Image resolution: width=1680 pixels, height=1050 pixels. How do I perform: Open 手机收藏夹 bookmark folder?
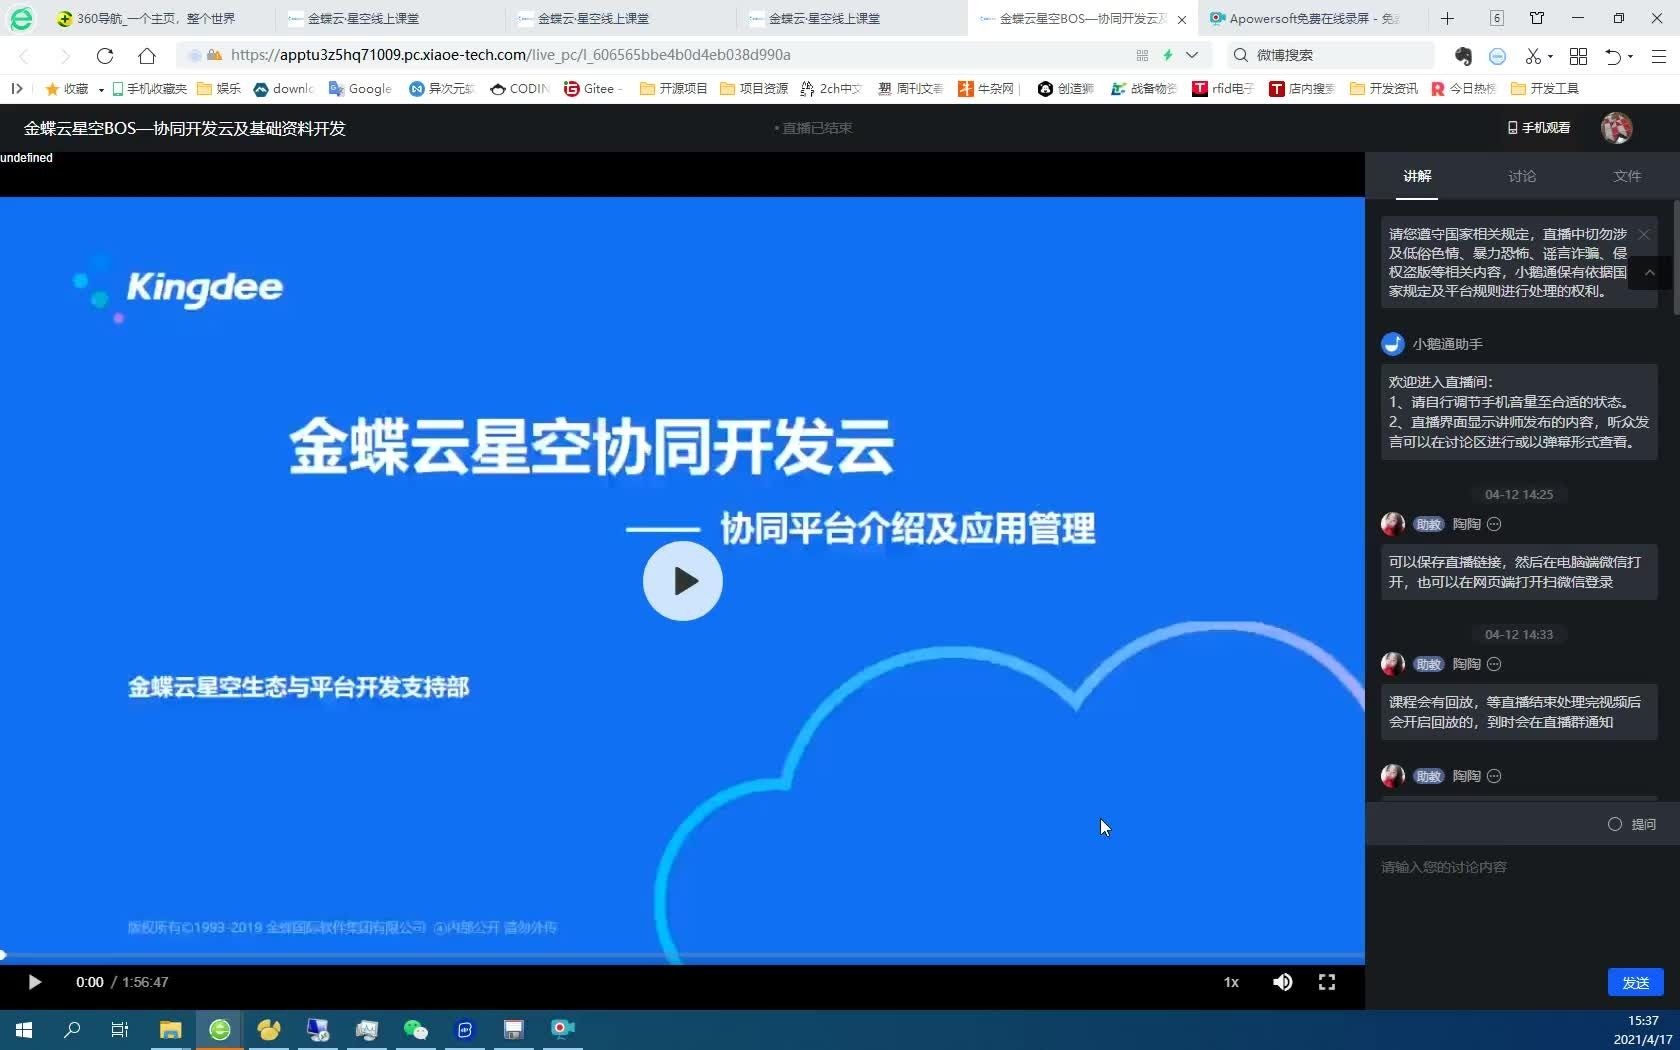coord(149,88)
